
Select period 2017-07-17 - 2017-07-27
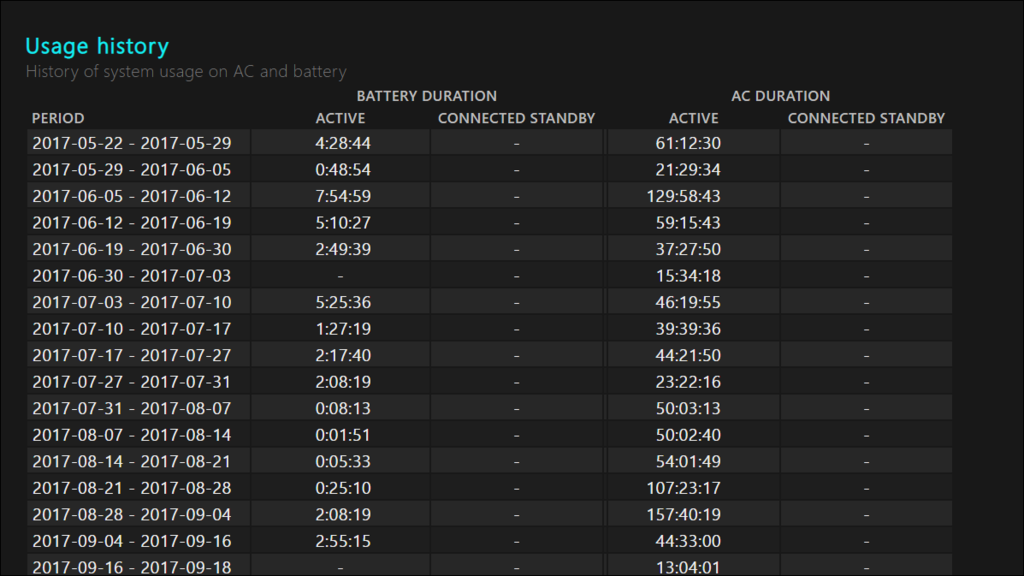pyautogui.click(x=132, y=355)
